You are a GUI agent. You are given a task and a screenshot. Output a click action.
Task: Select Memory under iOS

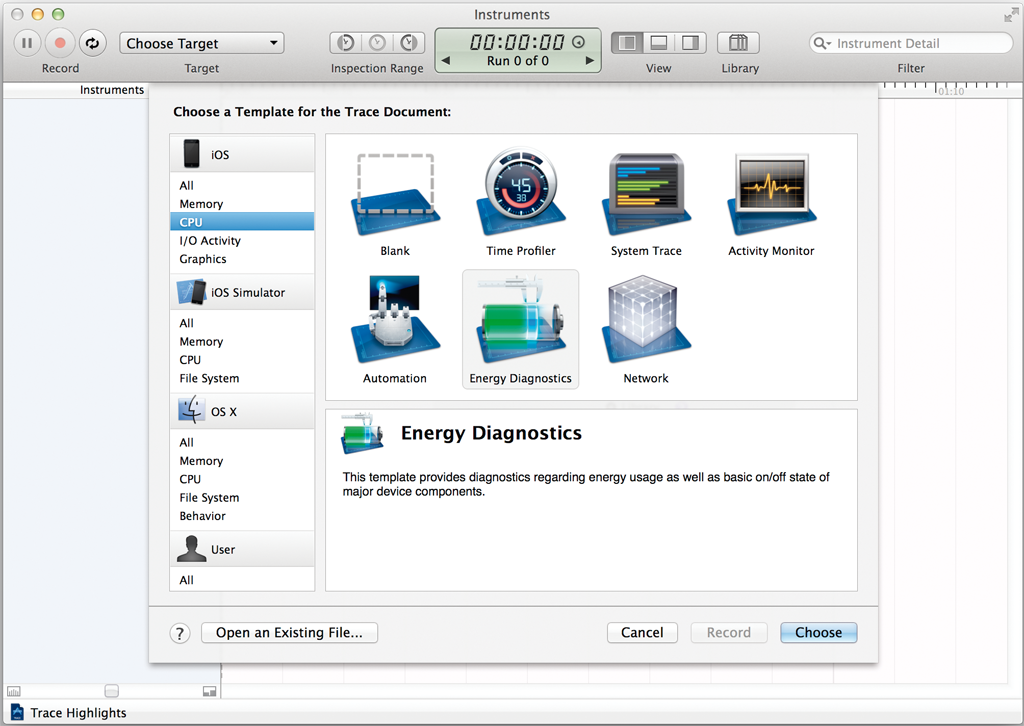click(242, 204)
